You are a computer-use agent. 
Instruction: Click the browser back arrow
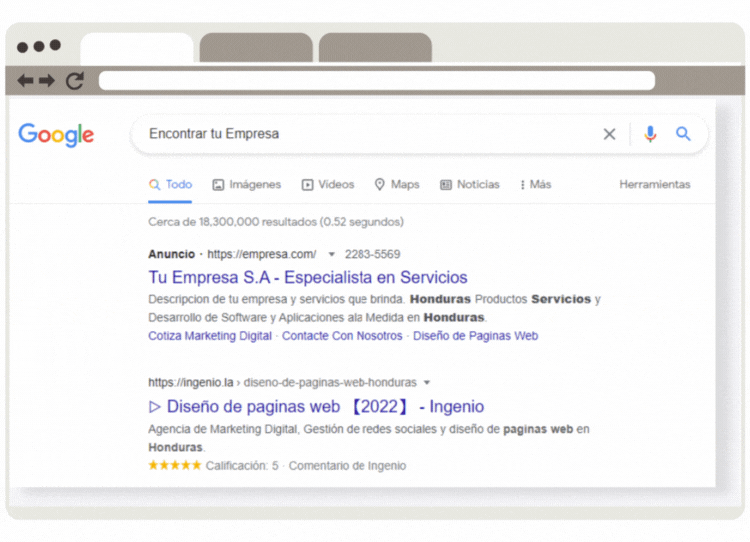click(x=25, y=80)
